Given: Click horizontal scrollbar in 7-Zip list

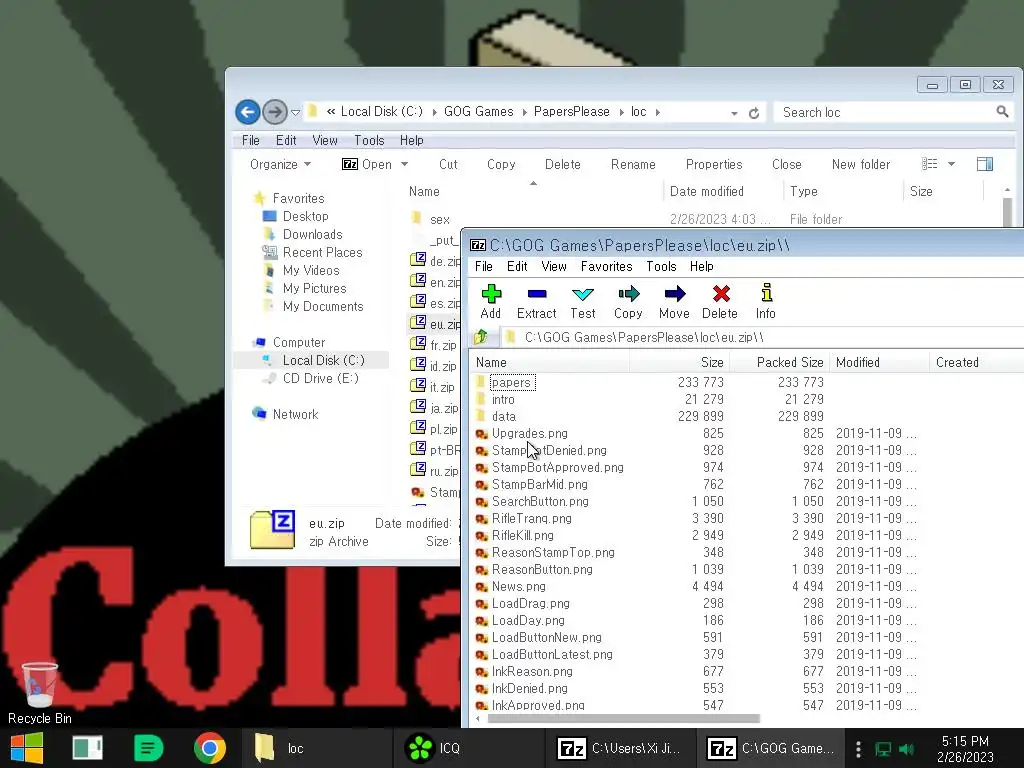Looking at the screenshot, I should [623, 718].
